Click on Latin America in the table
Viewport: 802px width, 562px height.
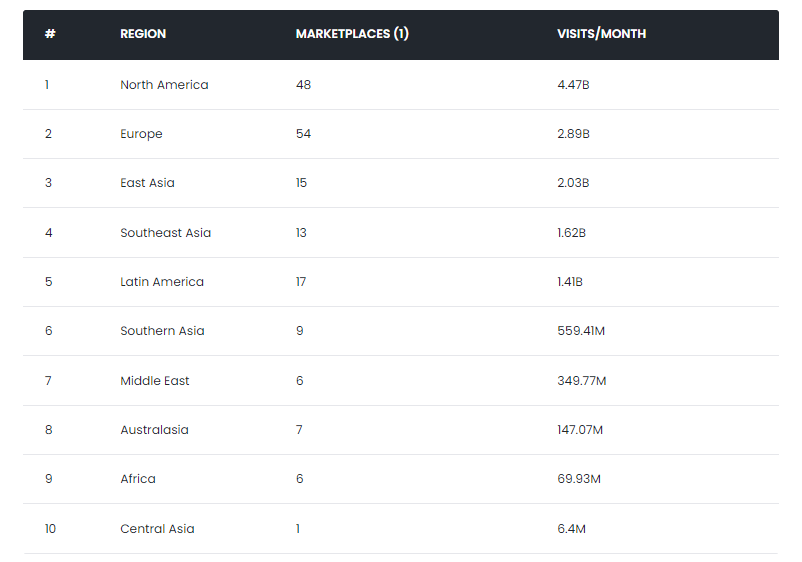pyautogui.click(x=162, y=282)
